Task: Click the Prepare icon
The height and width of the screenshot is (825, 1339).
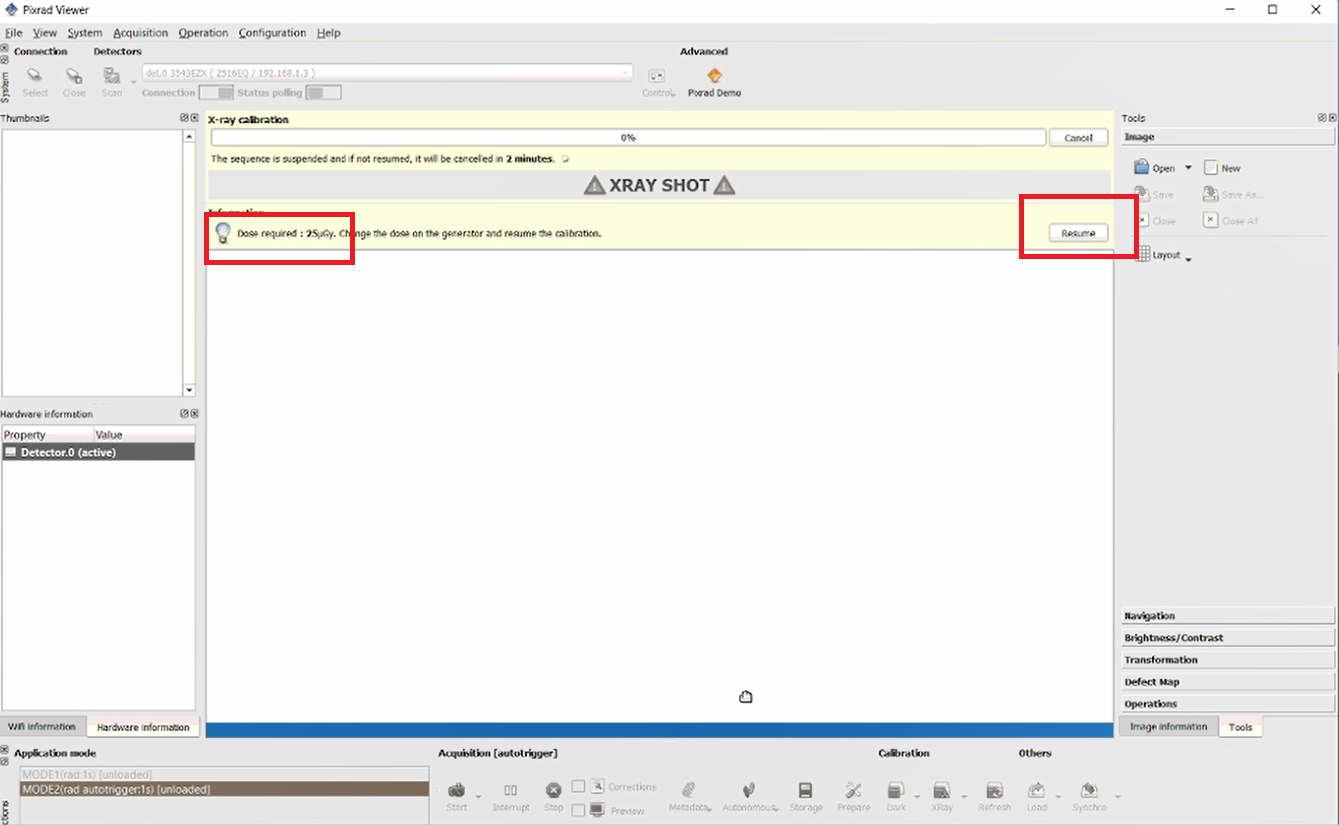Action: click(x=853, y=790)
